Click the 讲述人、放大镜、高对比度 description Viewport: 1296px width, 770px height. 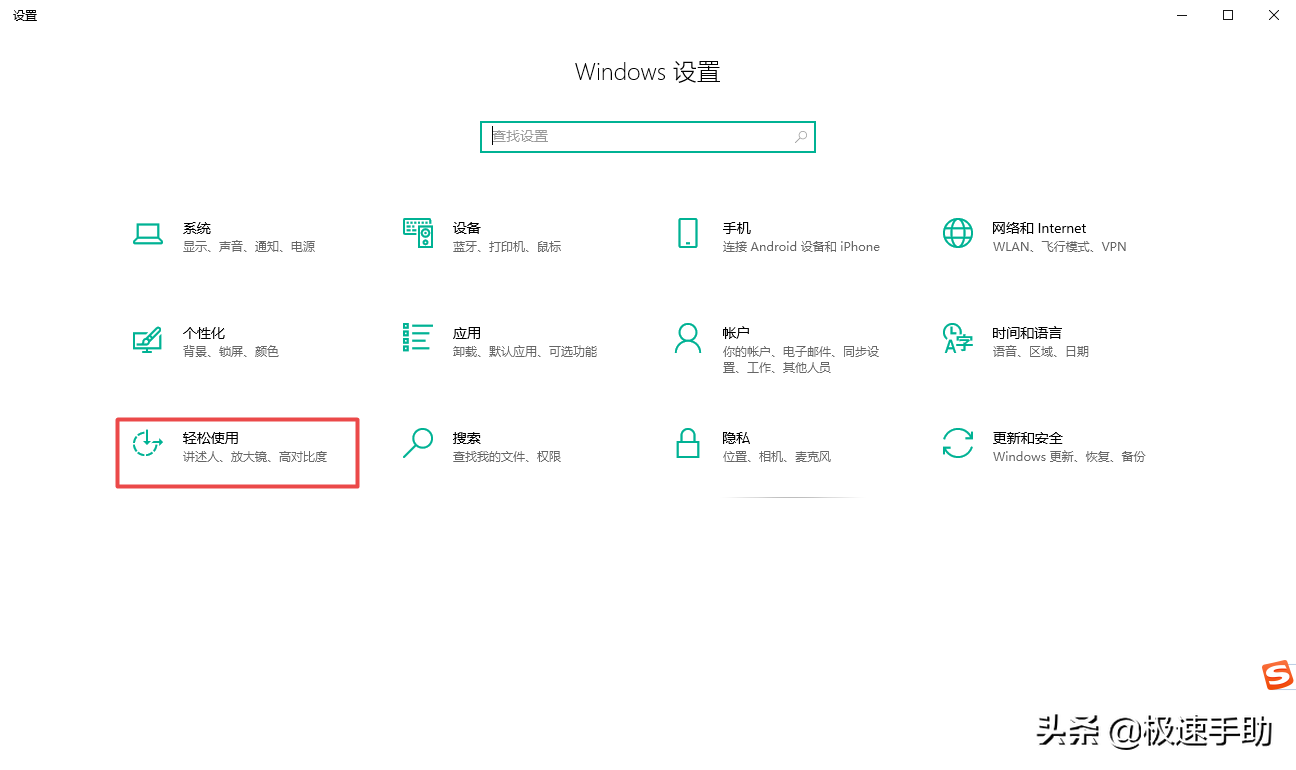click(255, 457)
